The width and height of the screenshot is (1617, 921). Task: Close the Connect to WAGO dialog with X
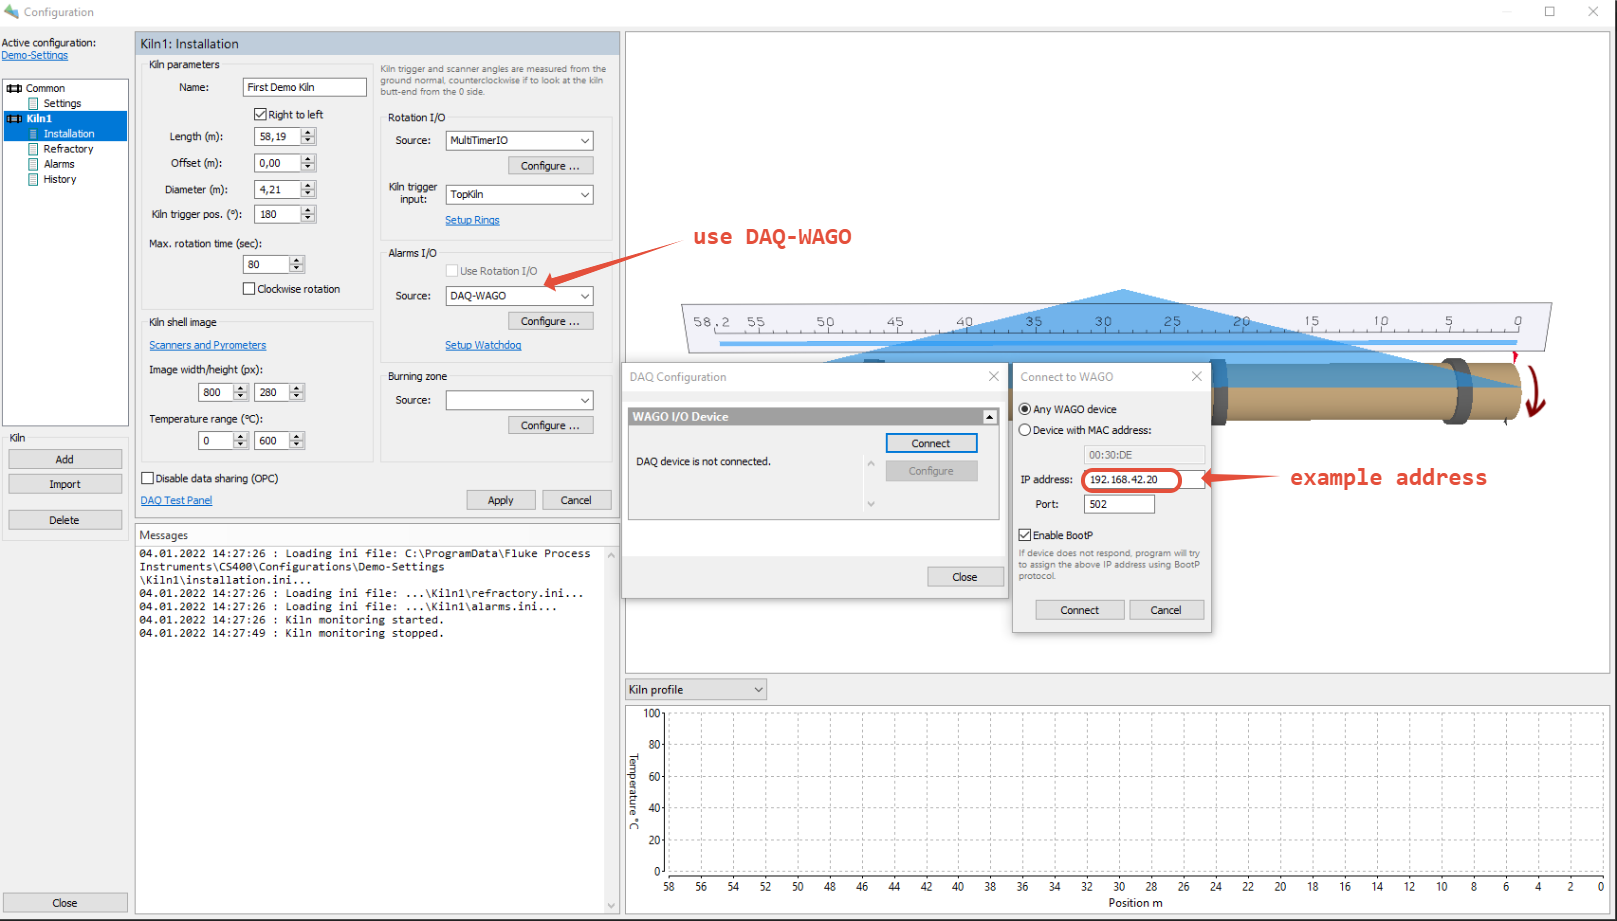tap(1196, 376)
